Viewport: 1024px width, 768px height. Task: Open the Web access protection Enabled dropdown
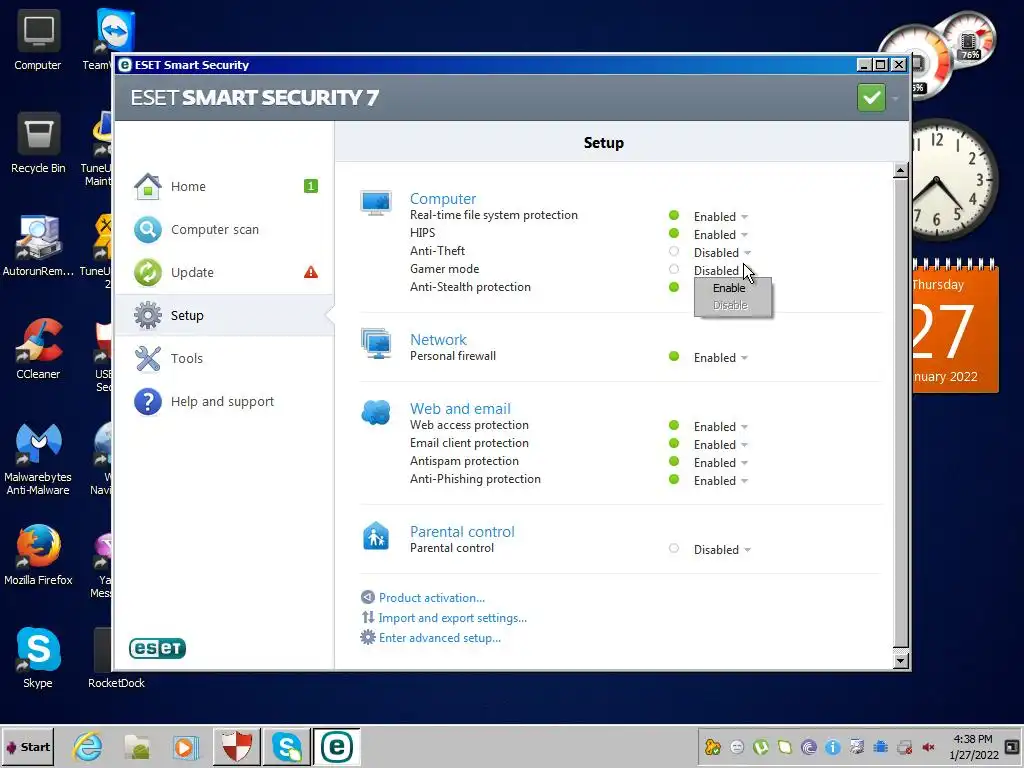pyautogui.click(x=721, y=426)
